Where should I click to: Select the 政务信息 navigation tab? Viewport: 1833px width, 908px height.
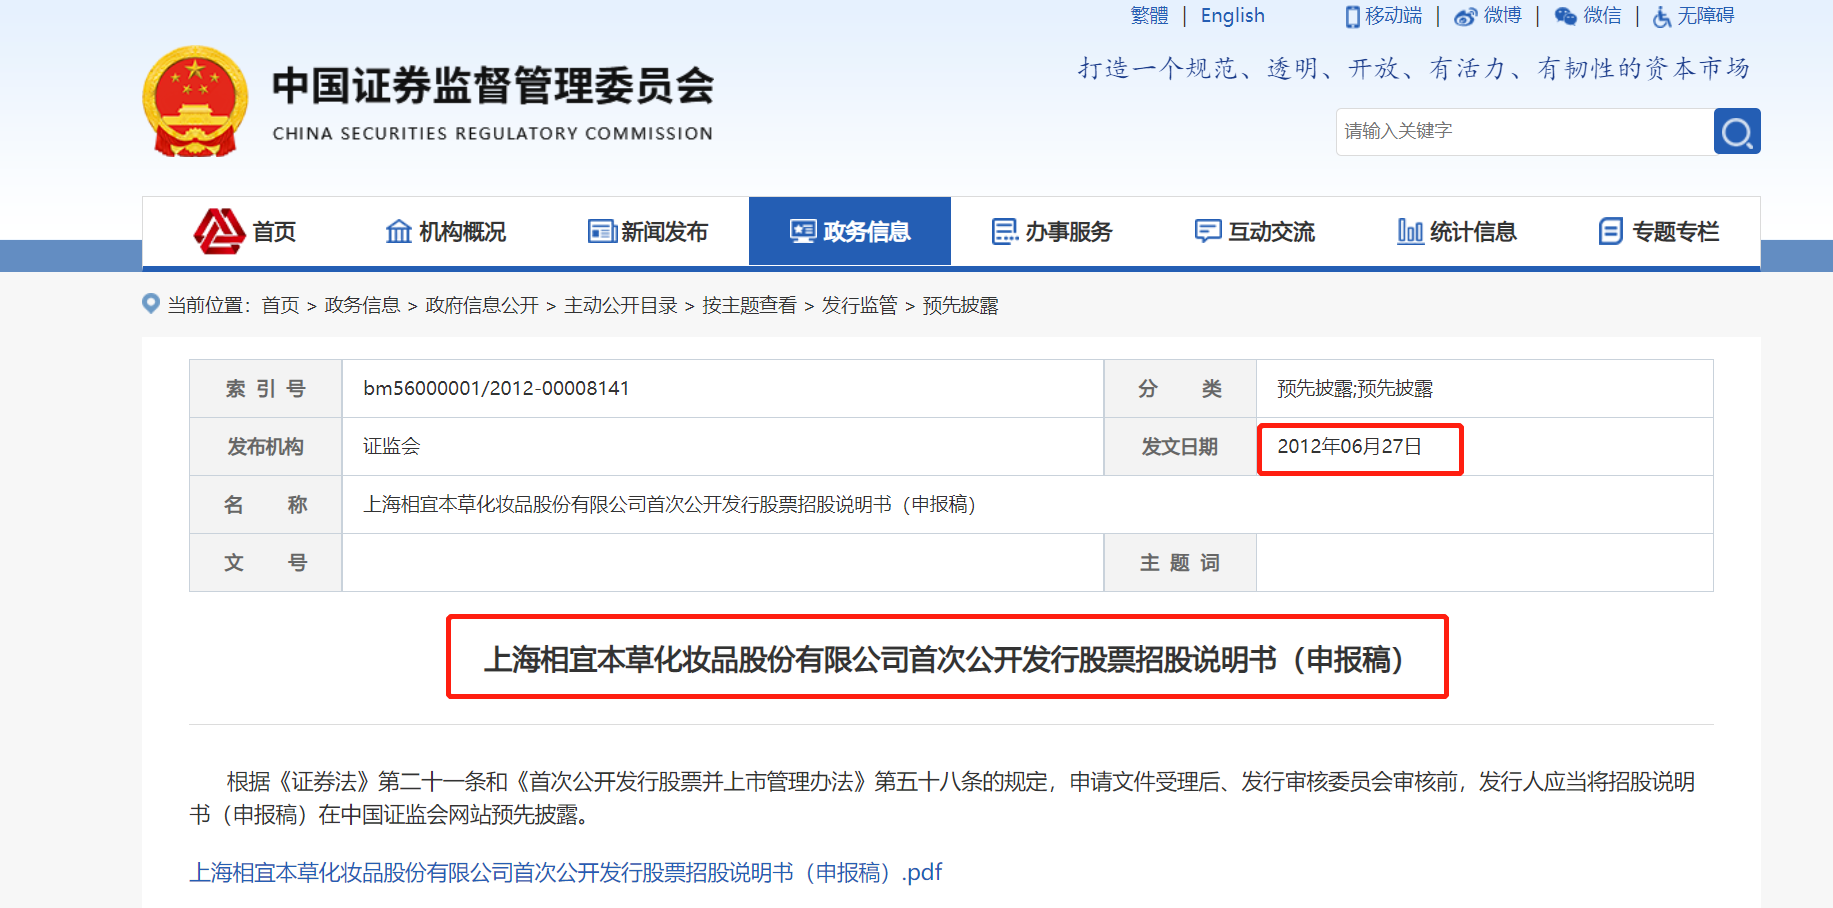point(850,231)
